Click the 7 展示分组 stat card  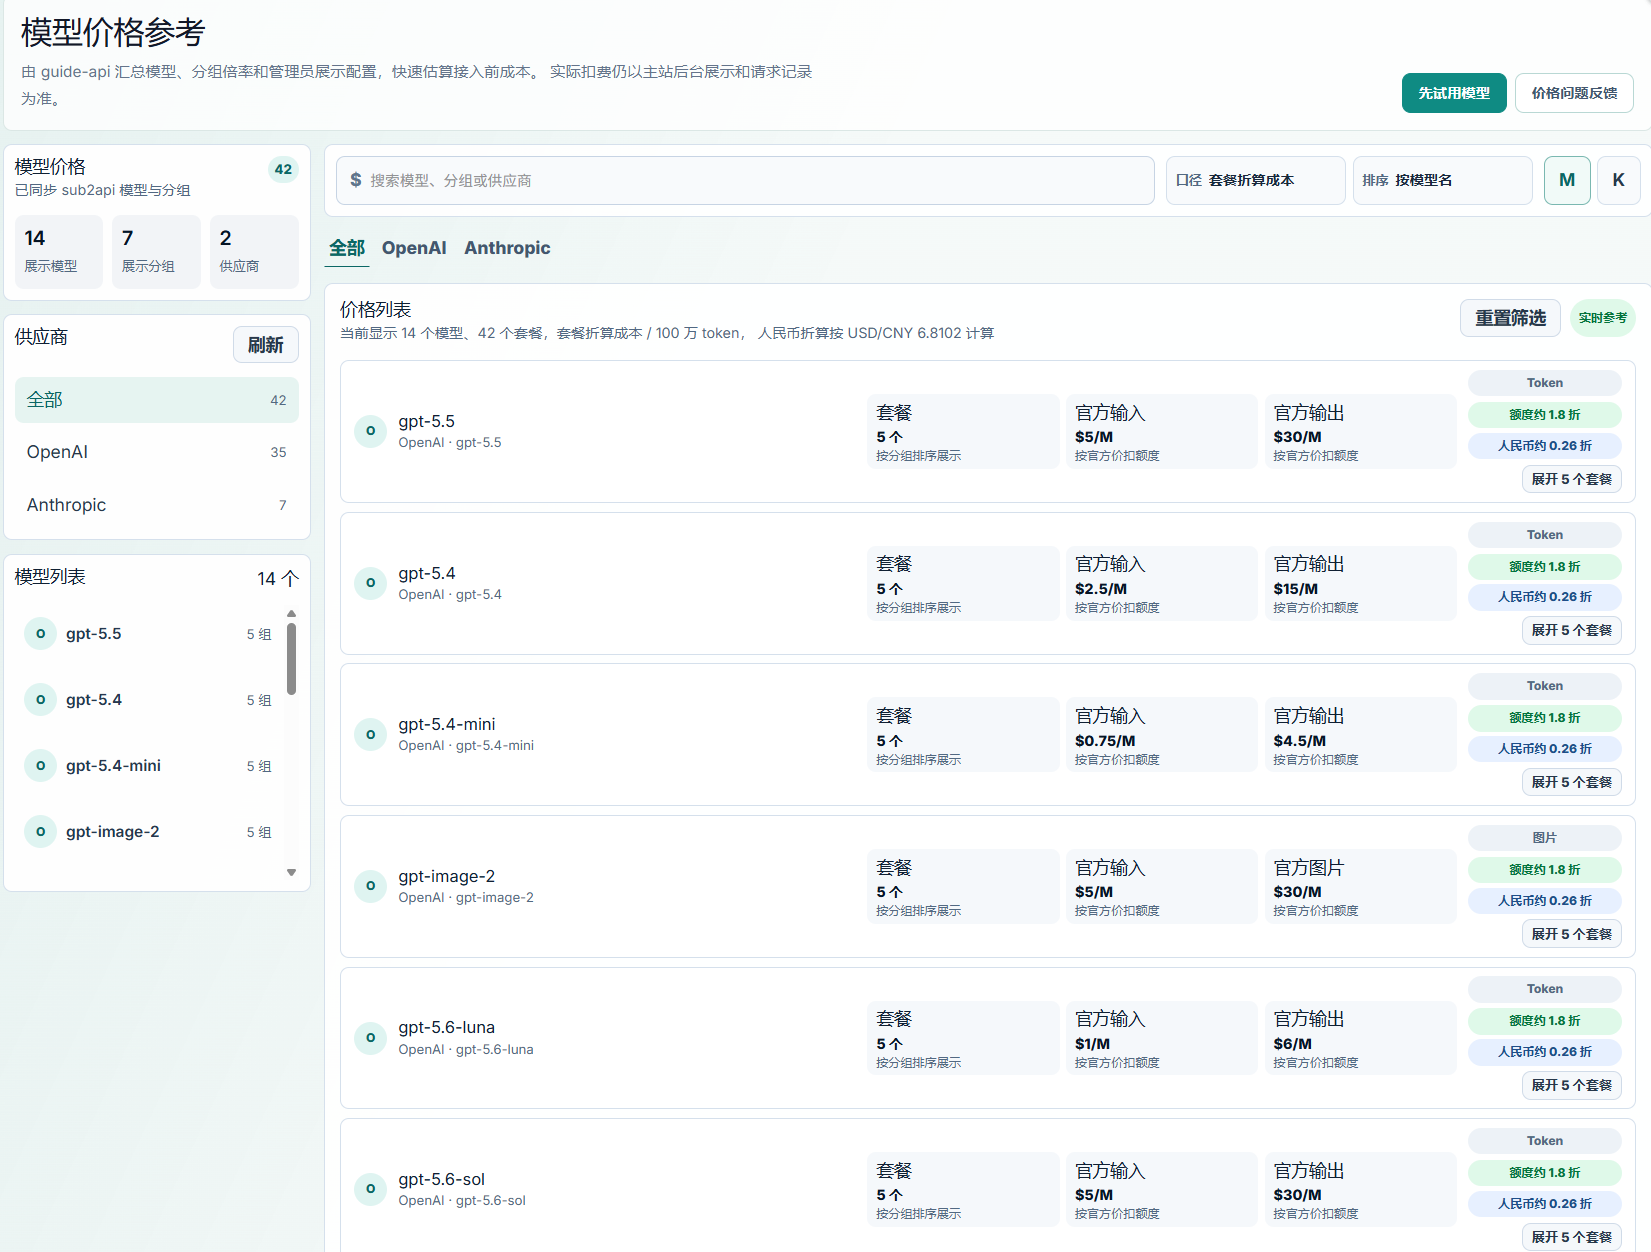(x=156, y=252)
